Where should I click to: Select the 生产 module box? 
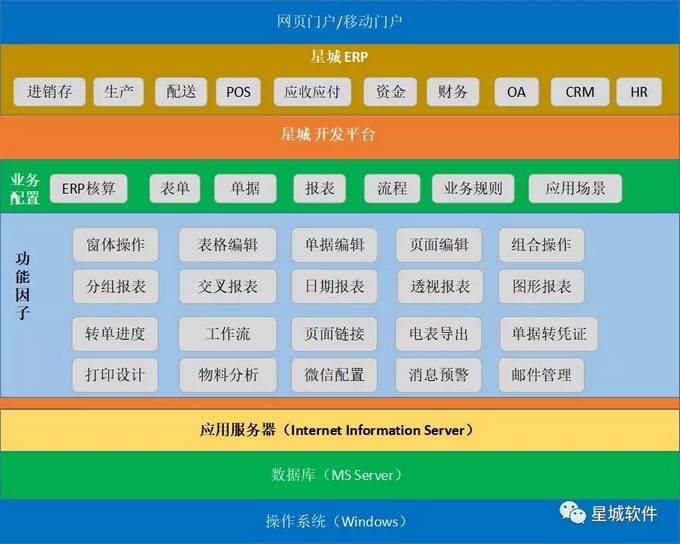tap(118, 92)
